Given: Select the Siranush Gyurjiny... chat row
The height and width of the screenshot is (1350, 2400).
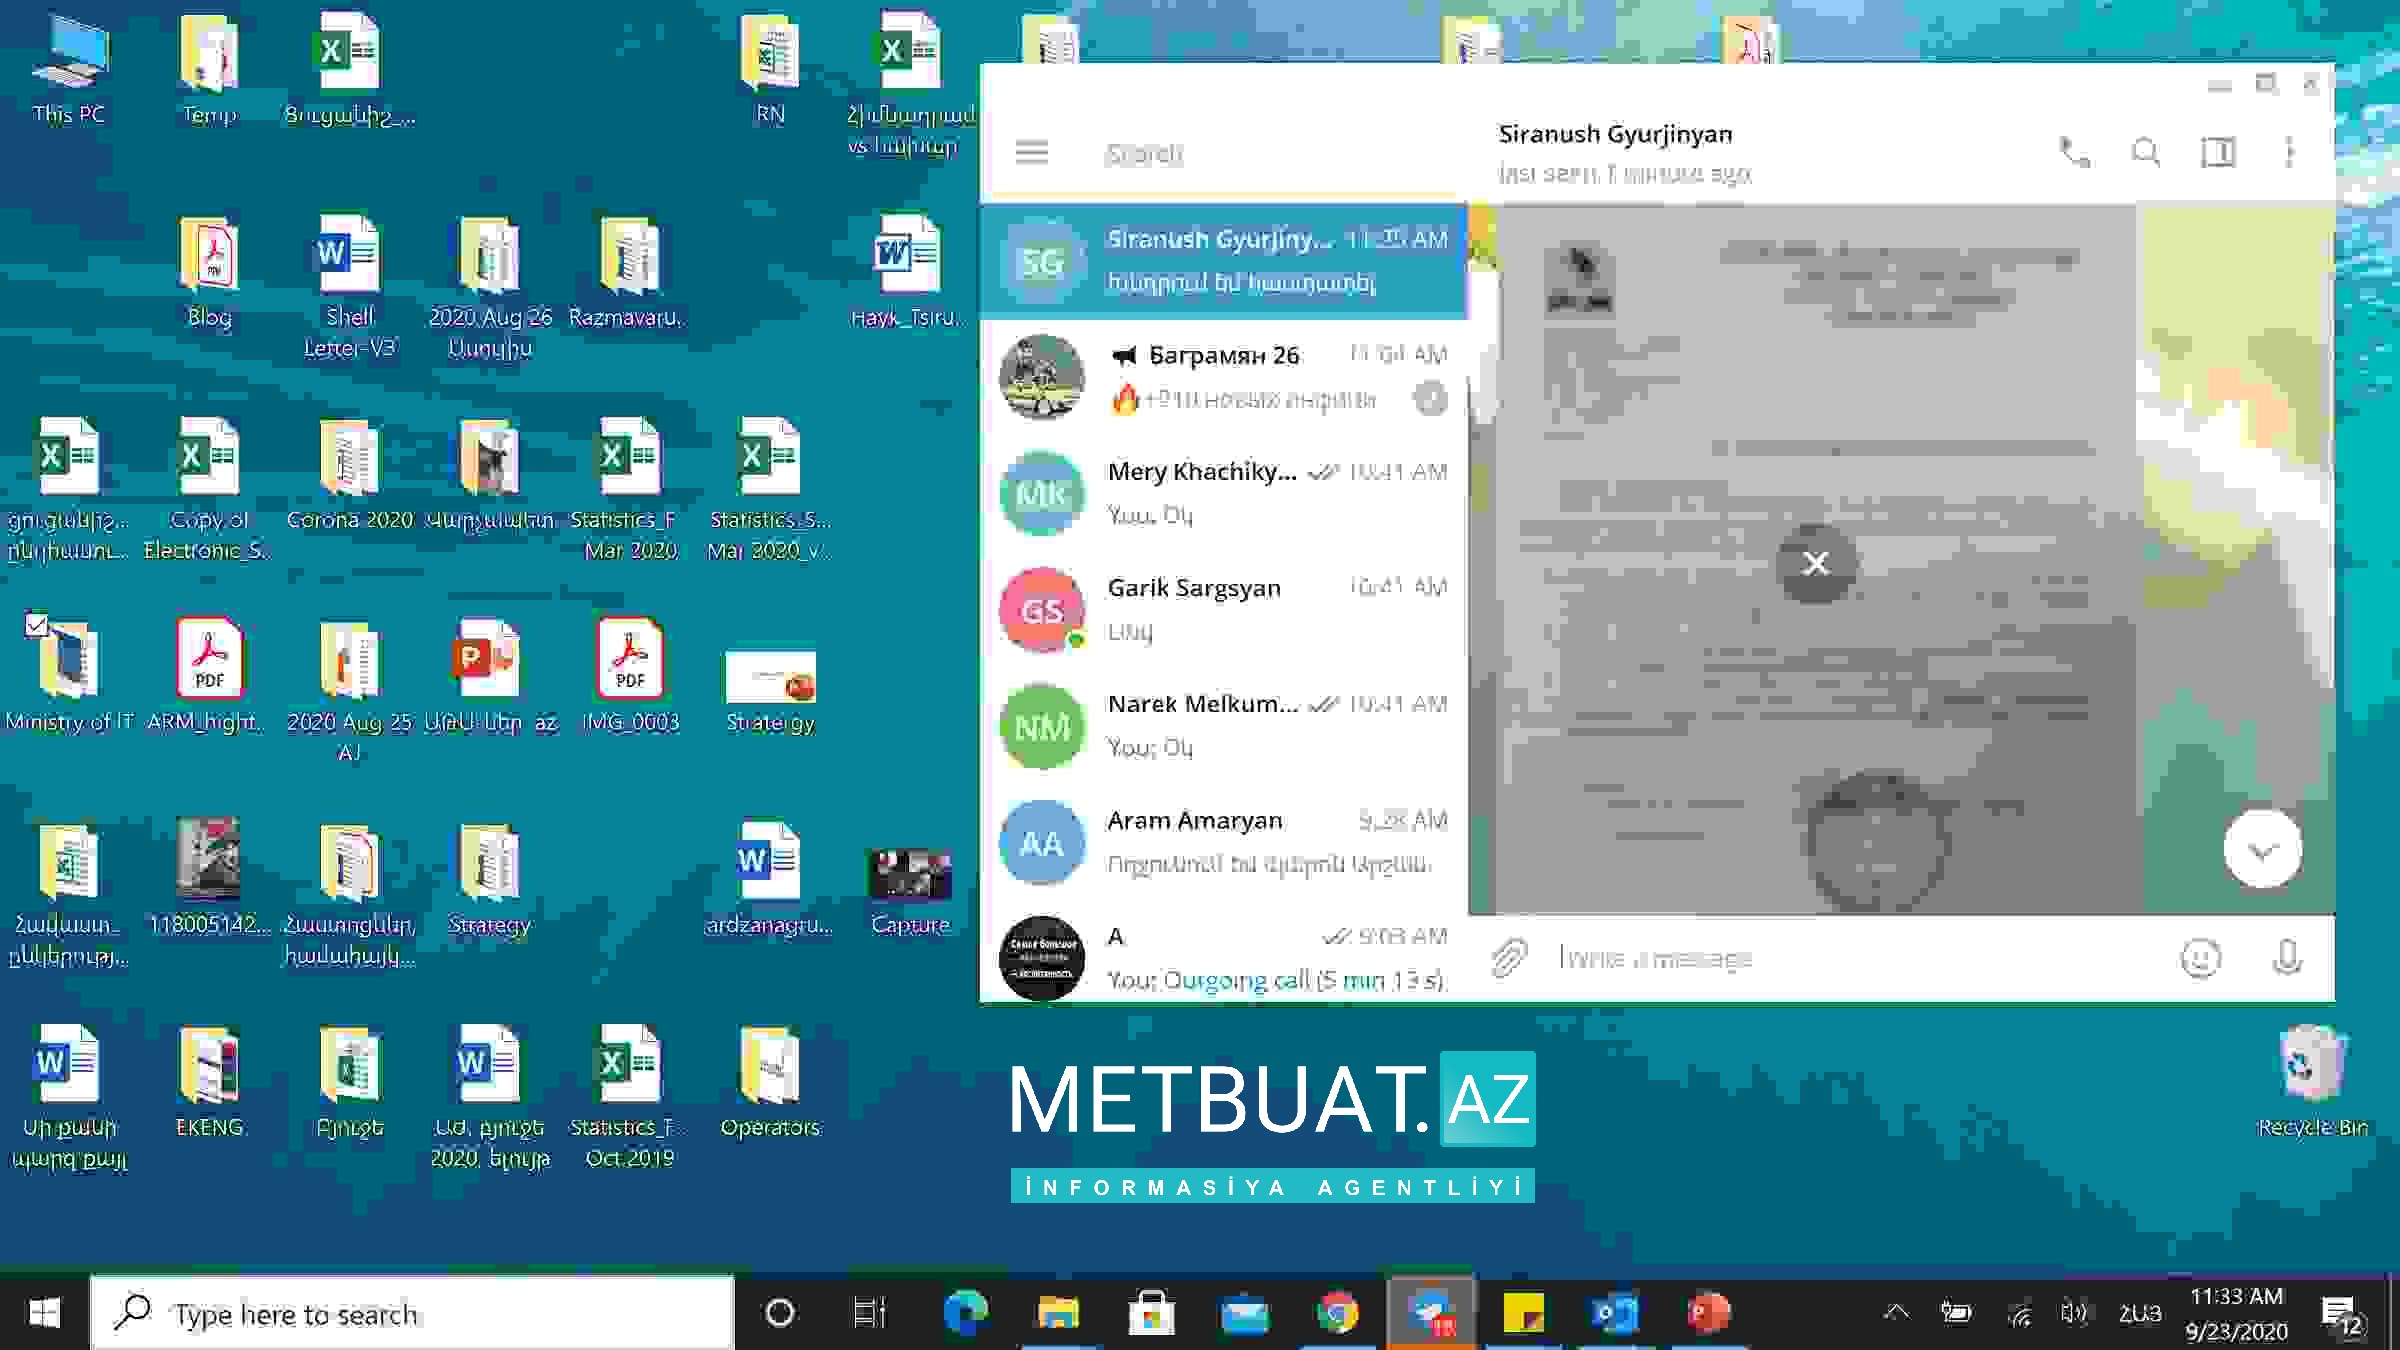Looking at the screenshot, I should 1223,261.
